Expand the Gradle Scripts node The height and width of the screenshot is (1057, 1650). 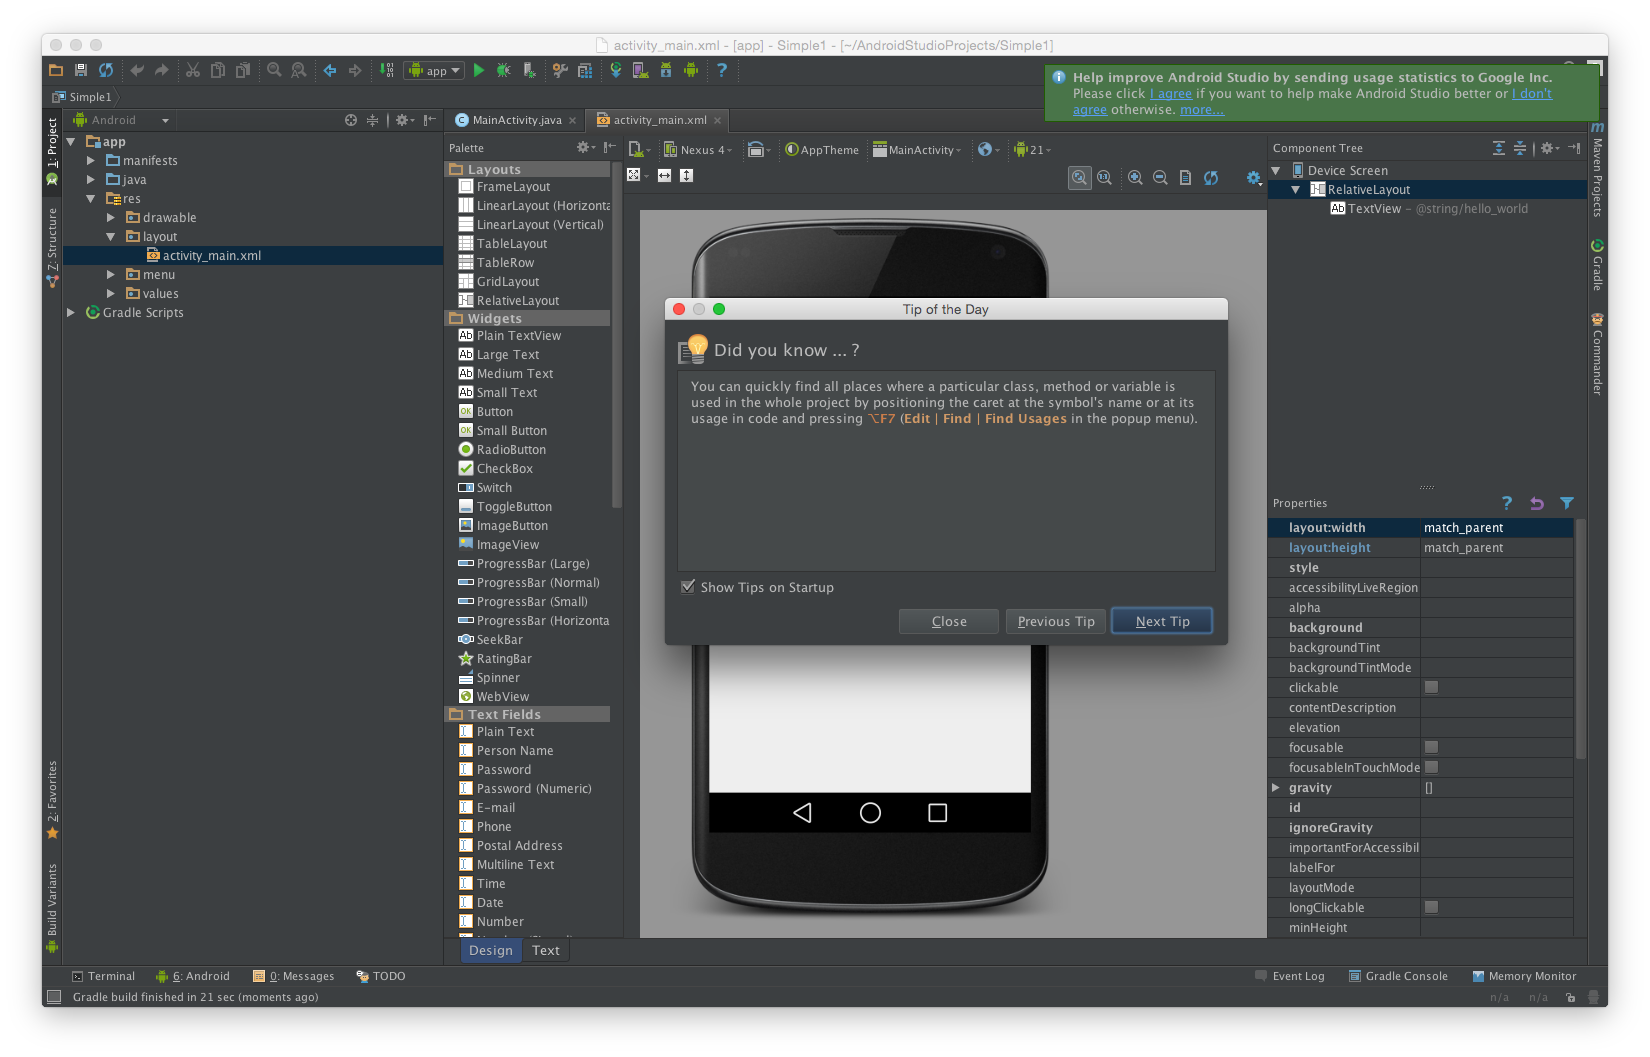(x=71, y=312)
